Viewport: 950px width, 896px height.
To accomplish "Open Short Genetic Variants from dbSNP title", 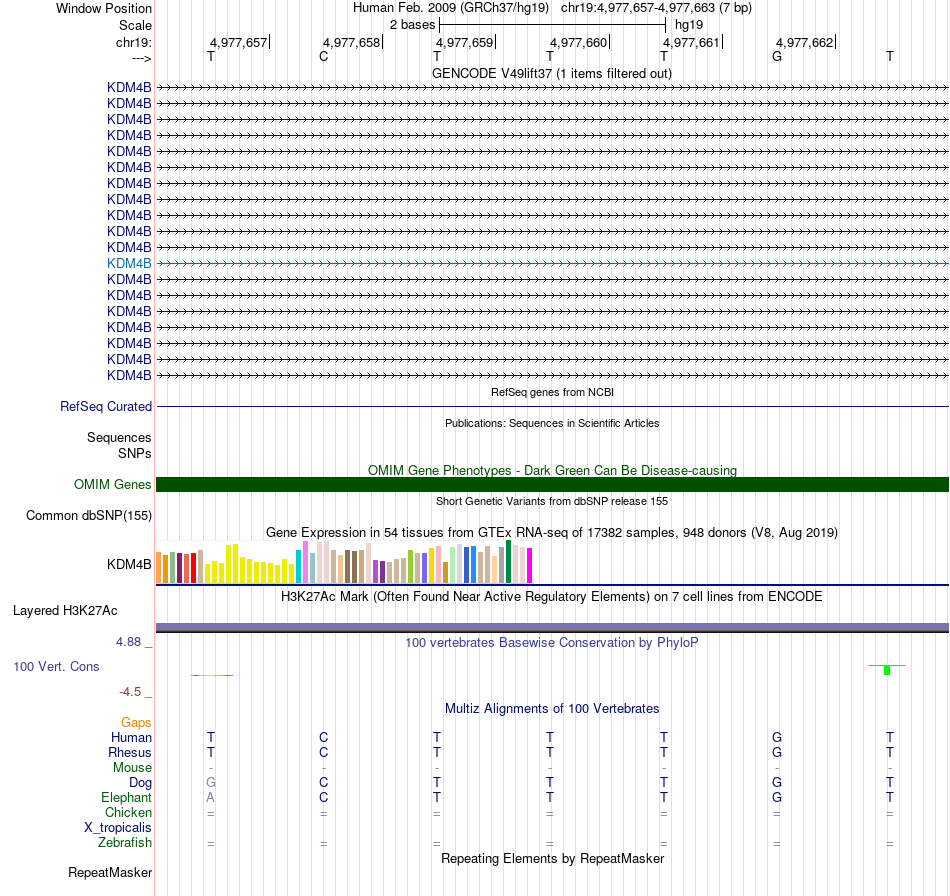I will click(552, 501).
